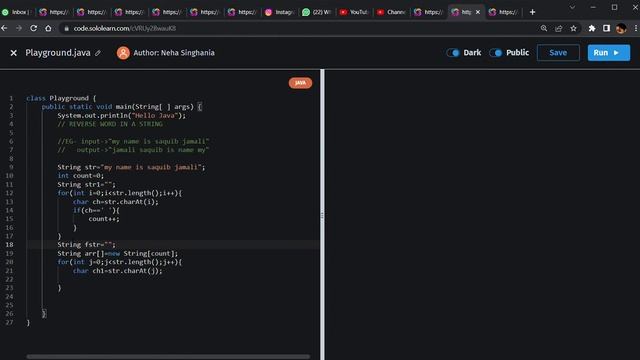Focus the address bar URL code.sololearn.com
Viewport: 640px width, 360px height.
125,28
